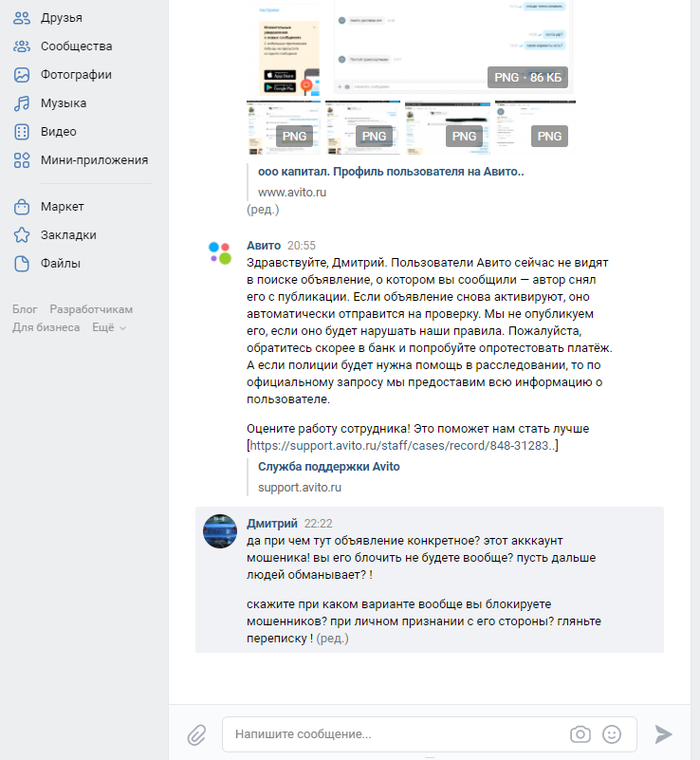
Task: Click the Друзья people icon
Action: [21, 18]
